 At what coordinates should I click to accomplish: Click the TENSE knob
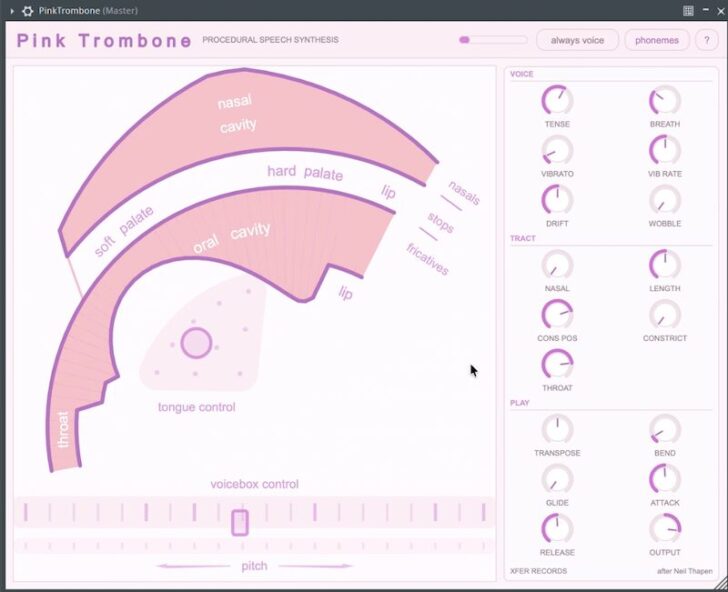pos(557,100)
